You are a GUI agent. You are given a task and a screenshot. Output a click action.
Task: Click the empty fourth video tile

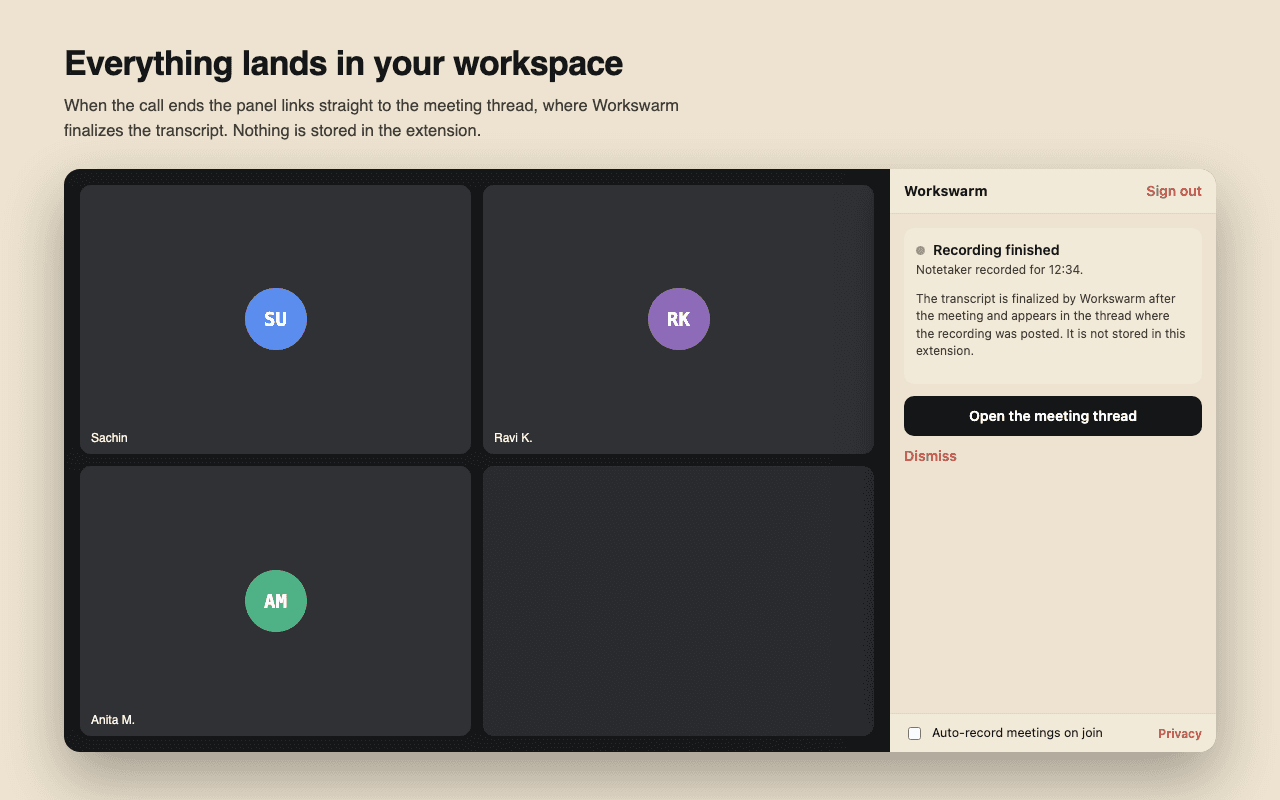678,601
